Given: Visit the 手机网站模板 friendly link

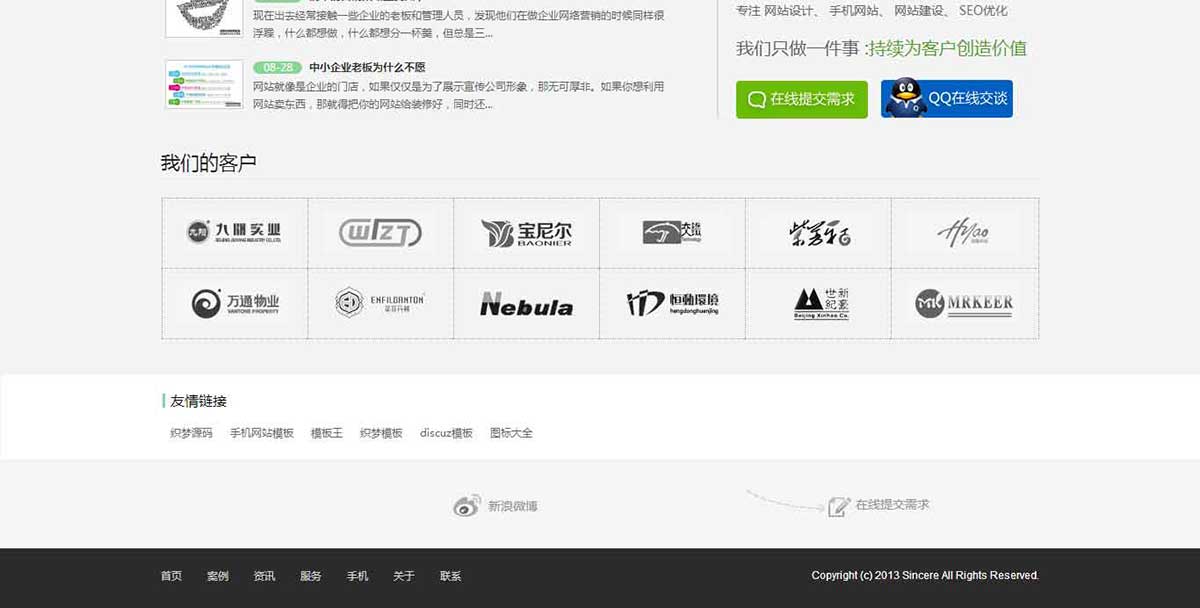Looking at the screenshot, I should [262, 433].
